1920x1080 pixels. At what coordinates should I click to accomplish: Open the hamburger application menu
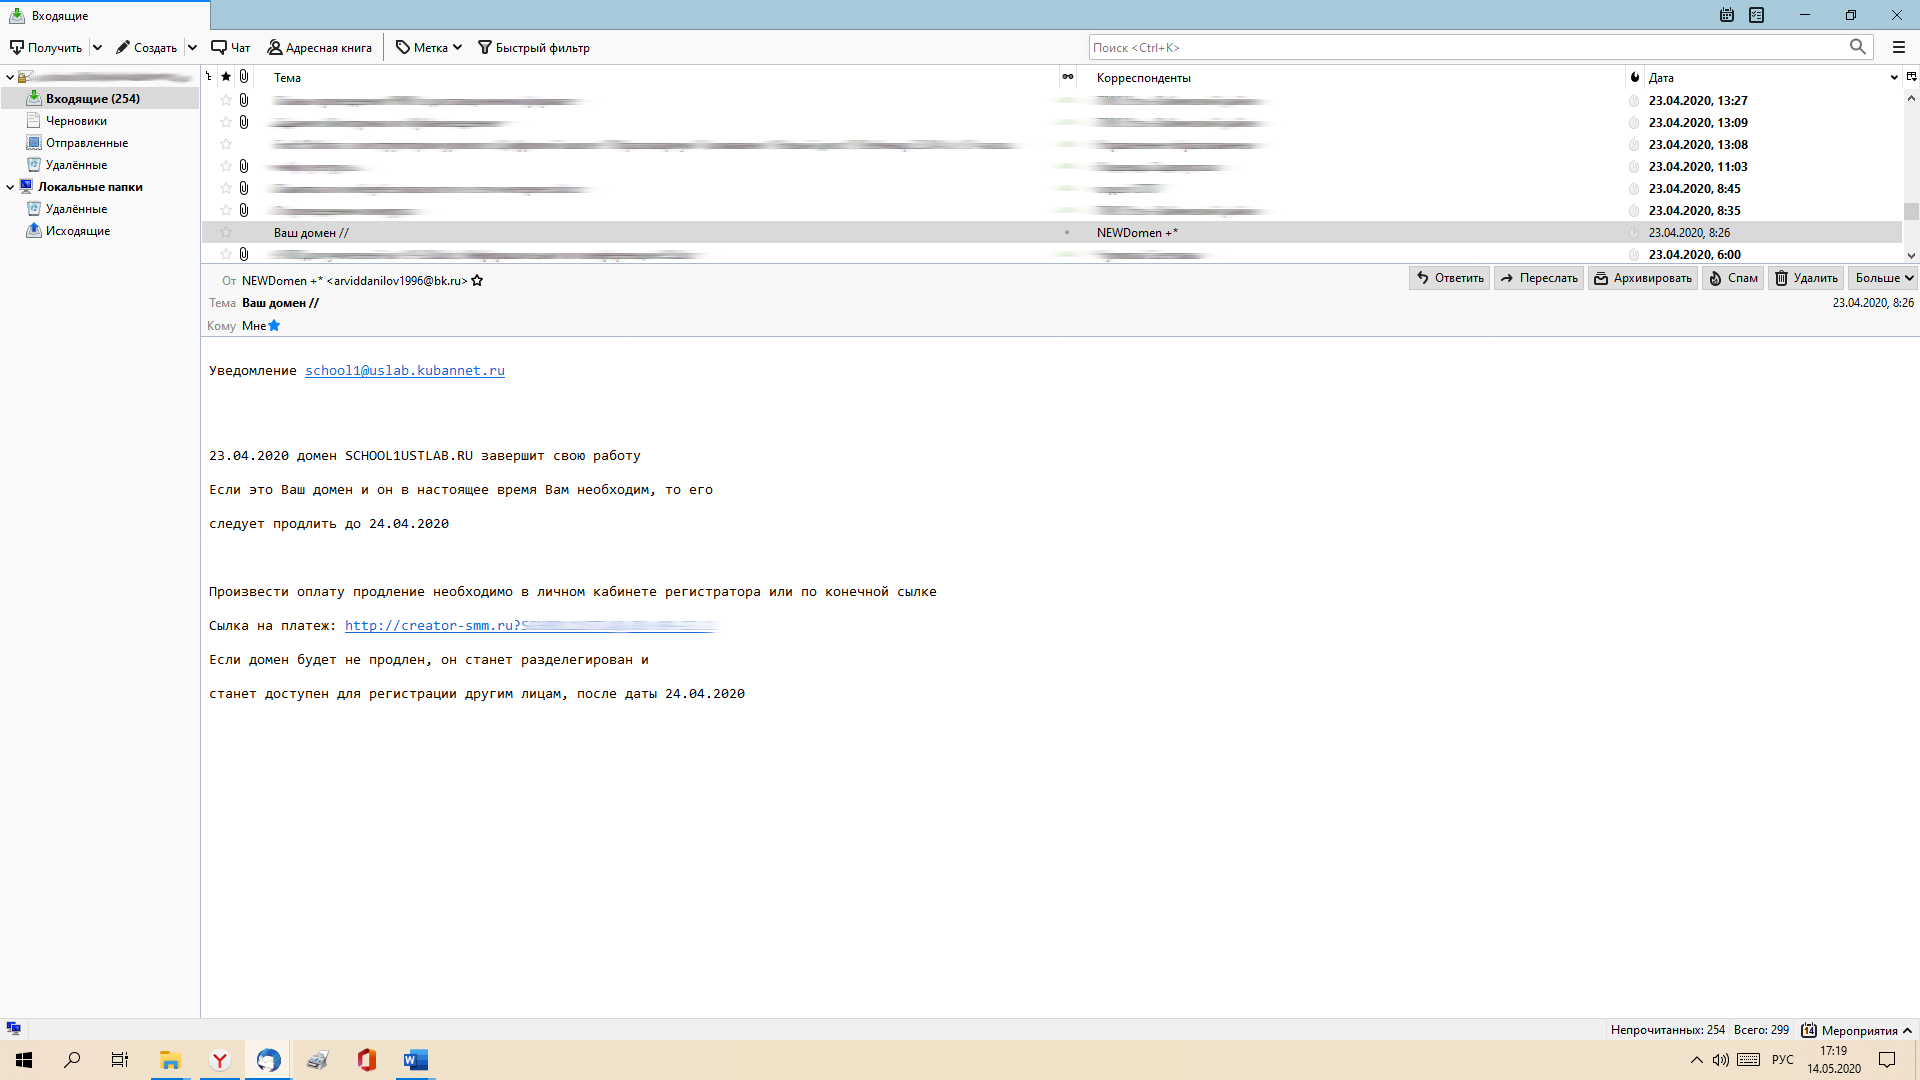[1899, 47]
